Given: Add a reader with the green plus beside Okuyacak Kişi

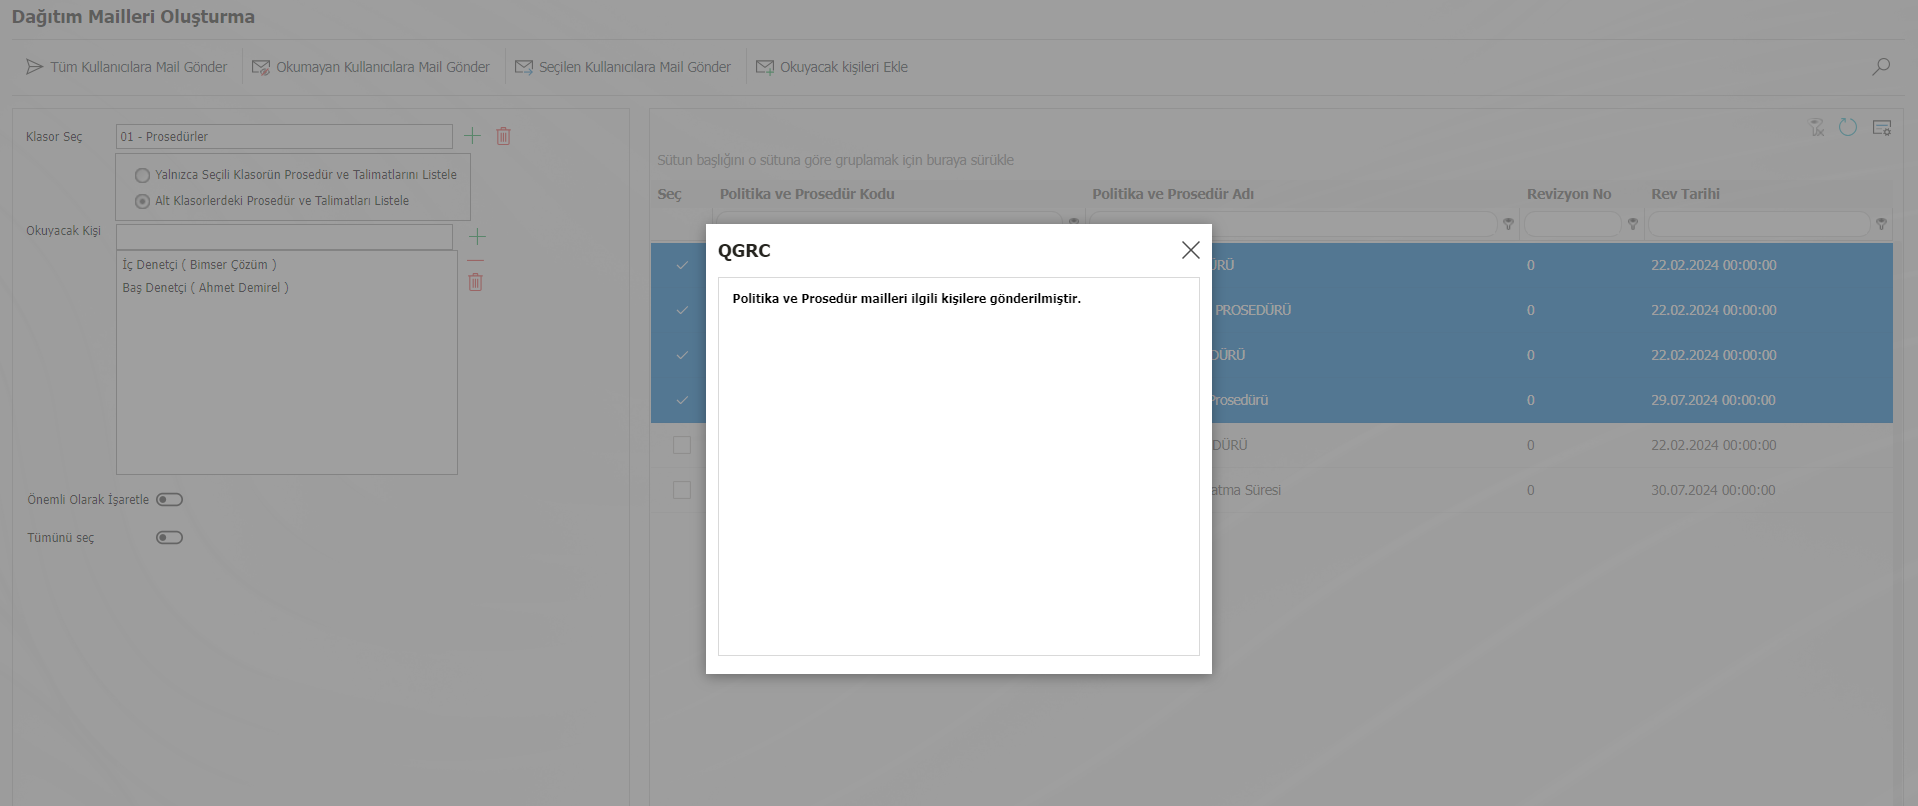Looking at the screenshot, I should tap(477, 236).
